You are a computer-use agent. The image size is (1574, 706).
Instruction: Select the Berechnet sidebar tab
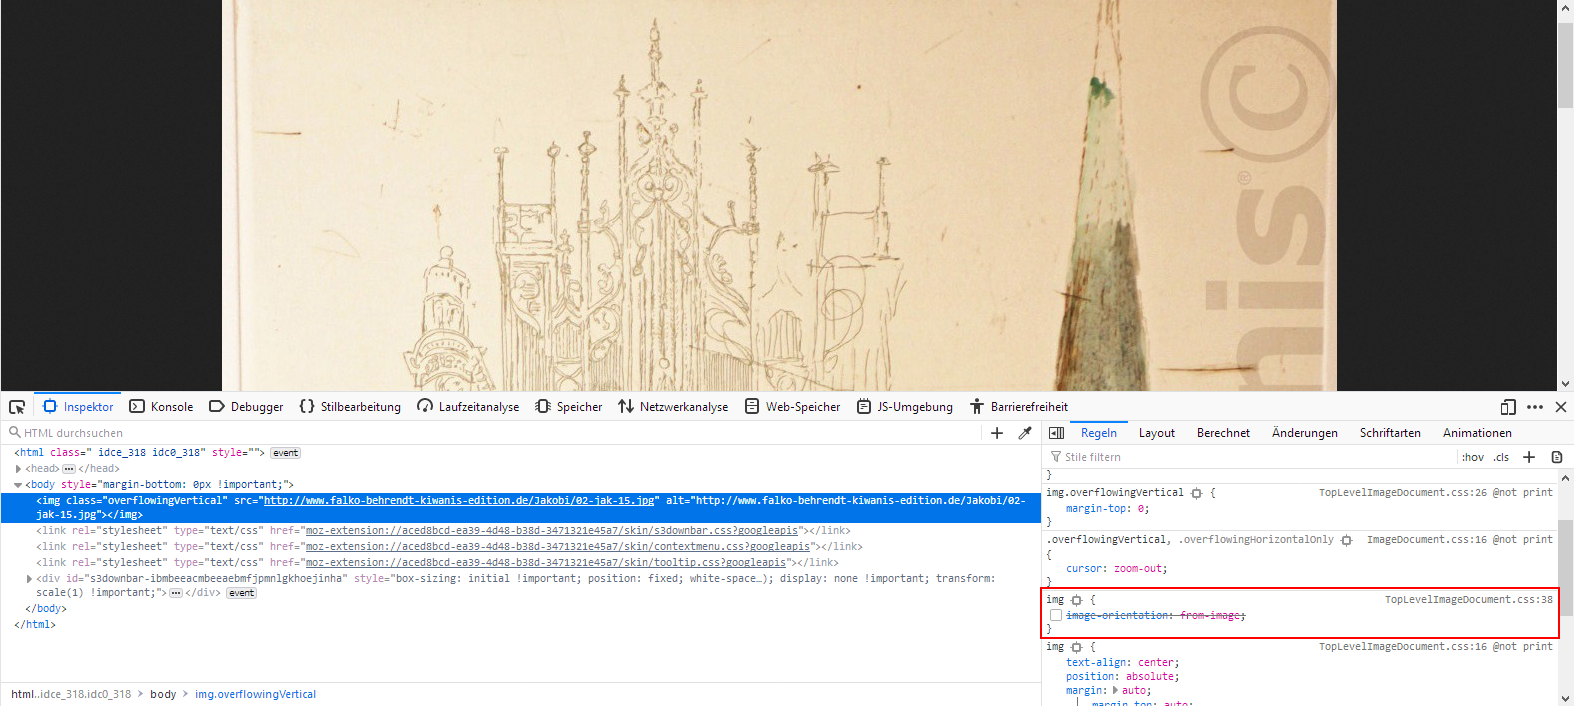pyautogui.click(x=1223, y=433)
